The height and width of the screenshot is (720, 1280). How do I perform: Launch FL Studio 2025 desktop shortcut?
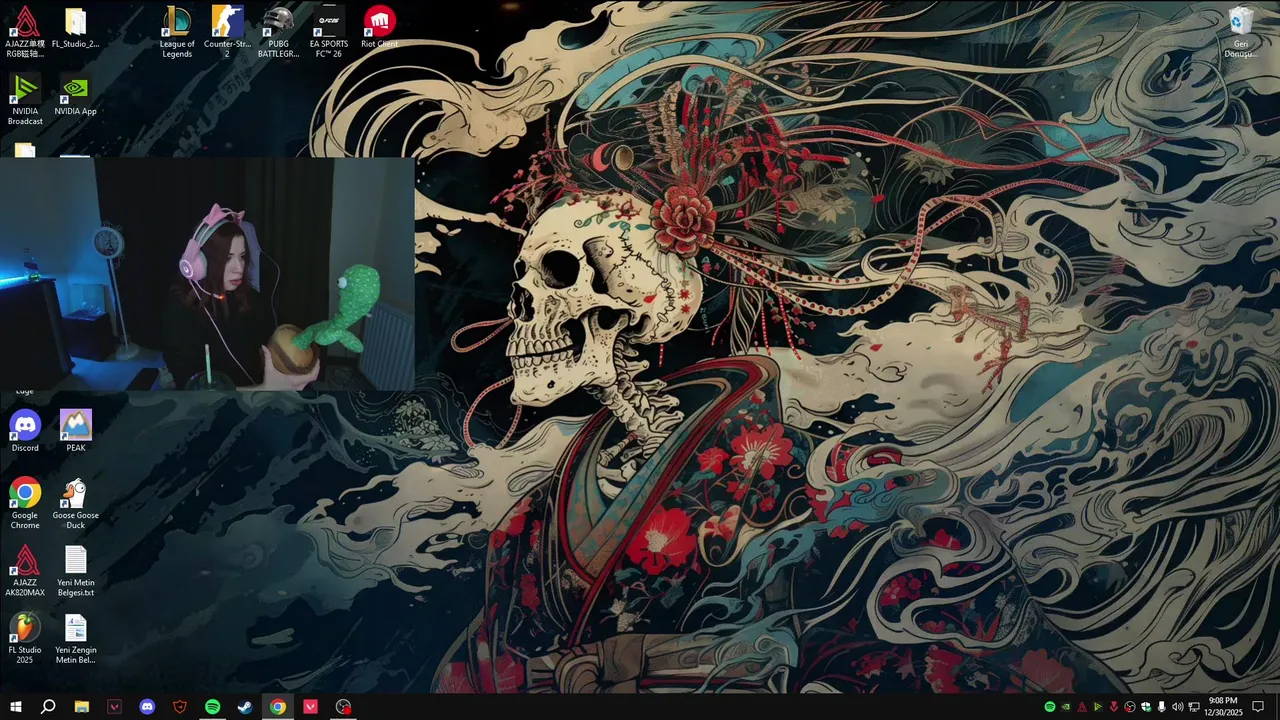point(25,638)
